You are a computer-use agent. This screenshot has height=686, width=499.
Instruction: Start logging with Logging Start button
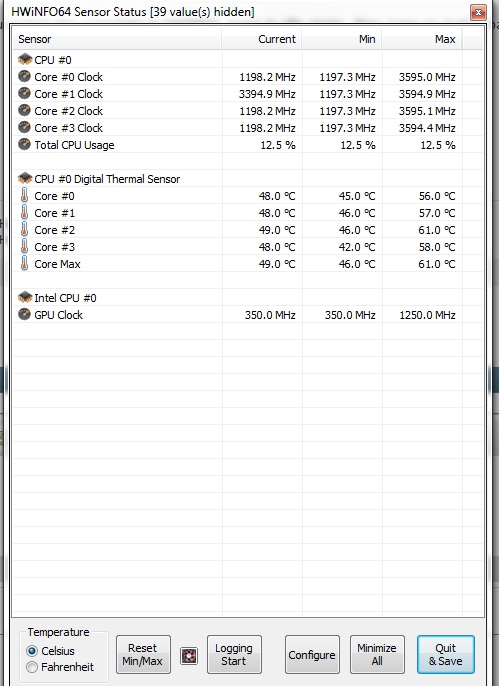point(234,654)
